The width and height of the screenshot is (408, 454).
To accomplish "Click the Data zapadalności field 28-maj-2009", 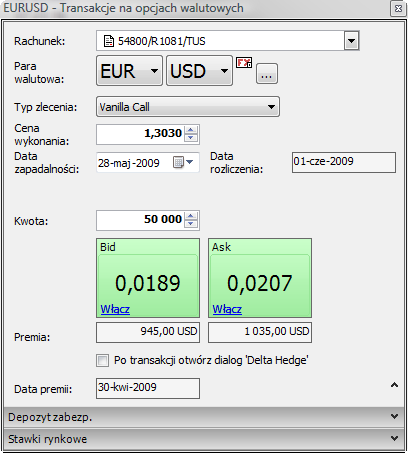I will pos(148,163).
